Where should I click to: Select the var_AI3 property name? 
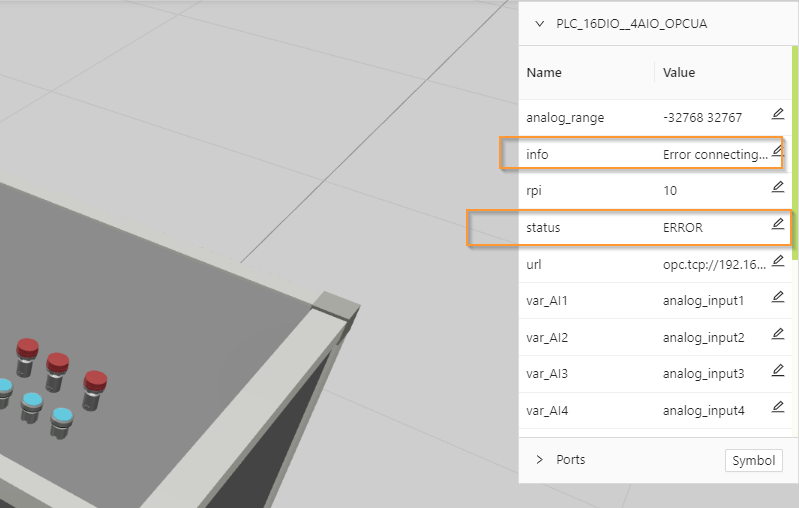(x=547, y=374)
